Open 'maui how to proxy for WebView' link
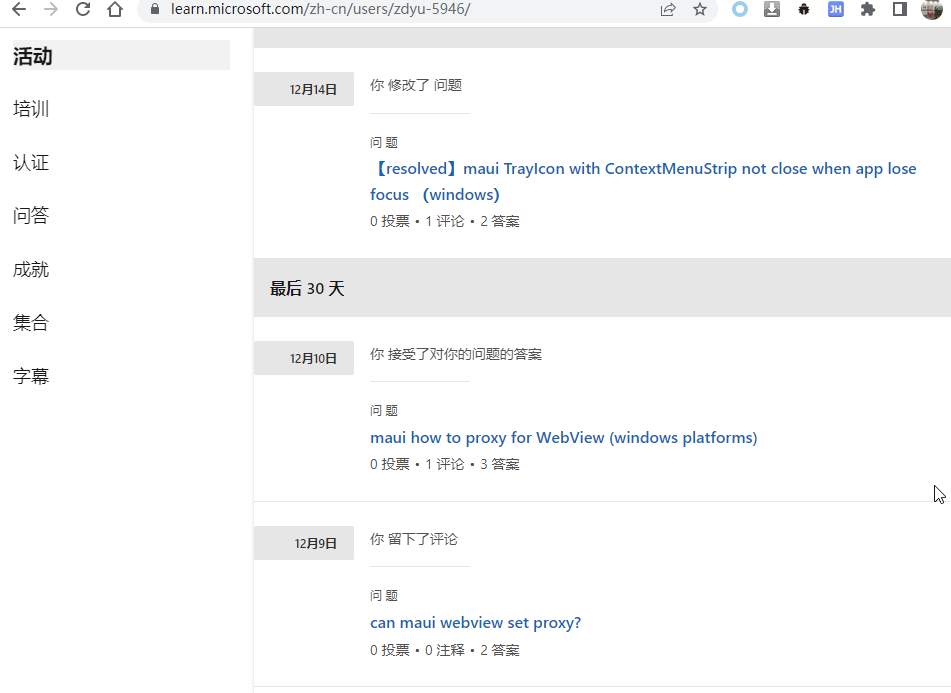 pyautogui.click(x=563, y=438)
